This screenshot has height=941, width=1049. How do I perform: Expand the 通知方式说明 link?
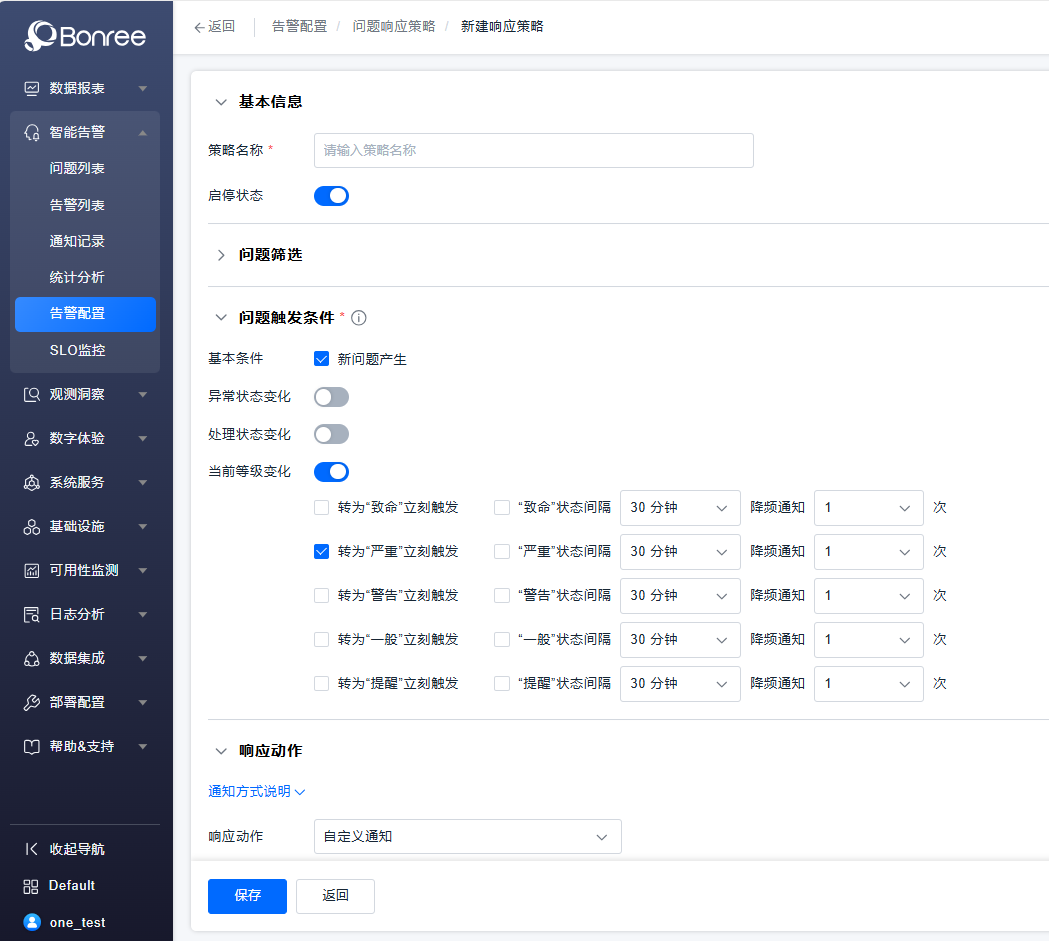coord(256,791)
